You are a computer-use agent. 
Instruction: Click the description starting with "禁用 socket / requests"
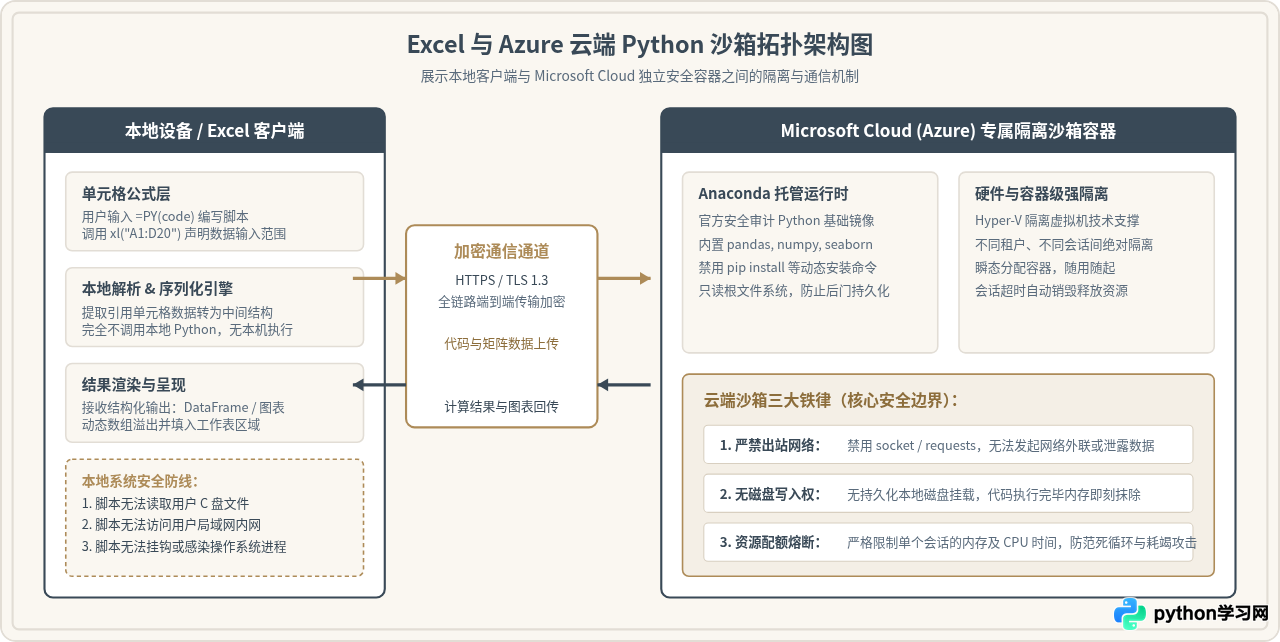(1000, 445)
